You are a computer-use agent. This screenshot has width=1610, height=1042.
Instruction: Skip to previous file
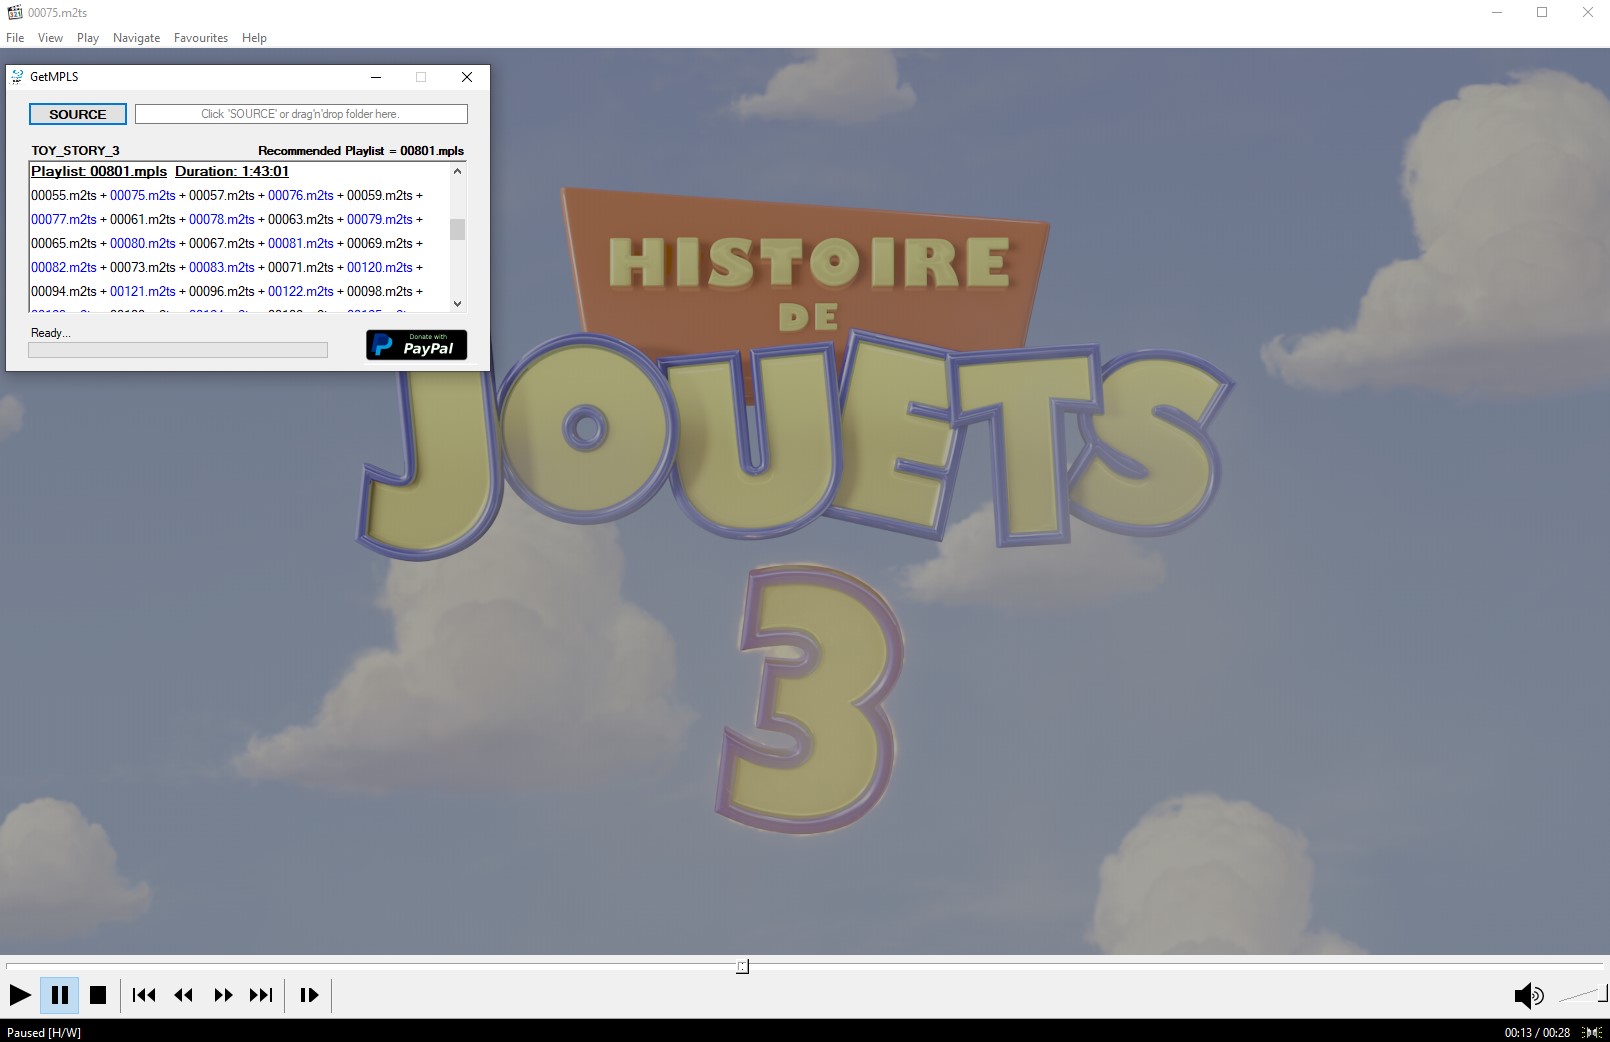144,995
